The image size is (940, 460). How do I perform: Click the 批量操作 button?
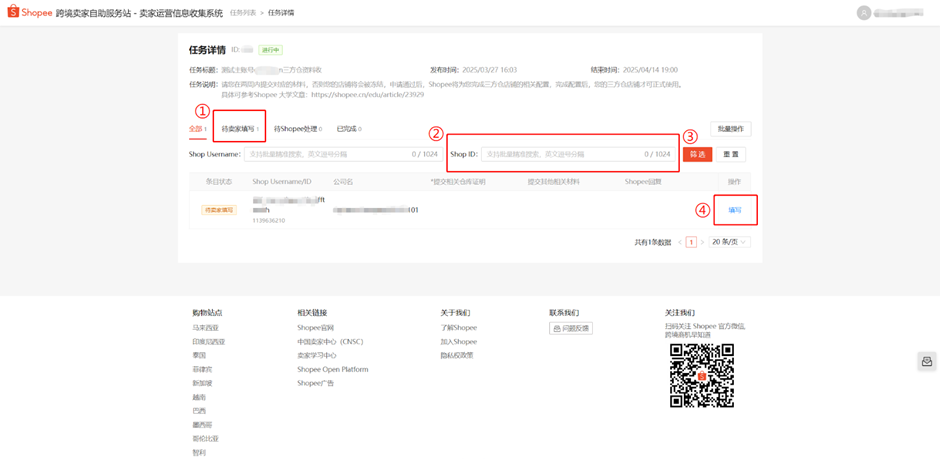click(x=731, y=129)
